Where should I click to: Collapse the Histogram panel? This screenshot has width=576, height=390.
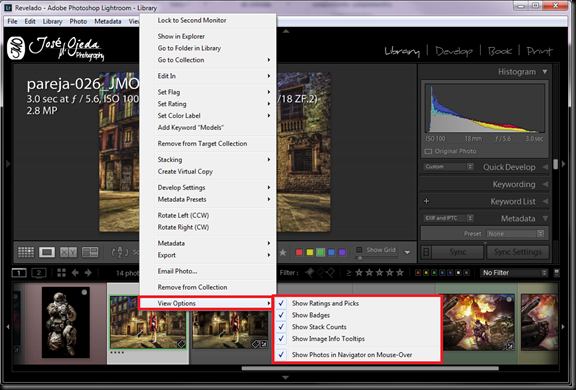(x=545, y=72)
